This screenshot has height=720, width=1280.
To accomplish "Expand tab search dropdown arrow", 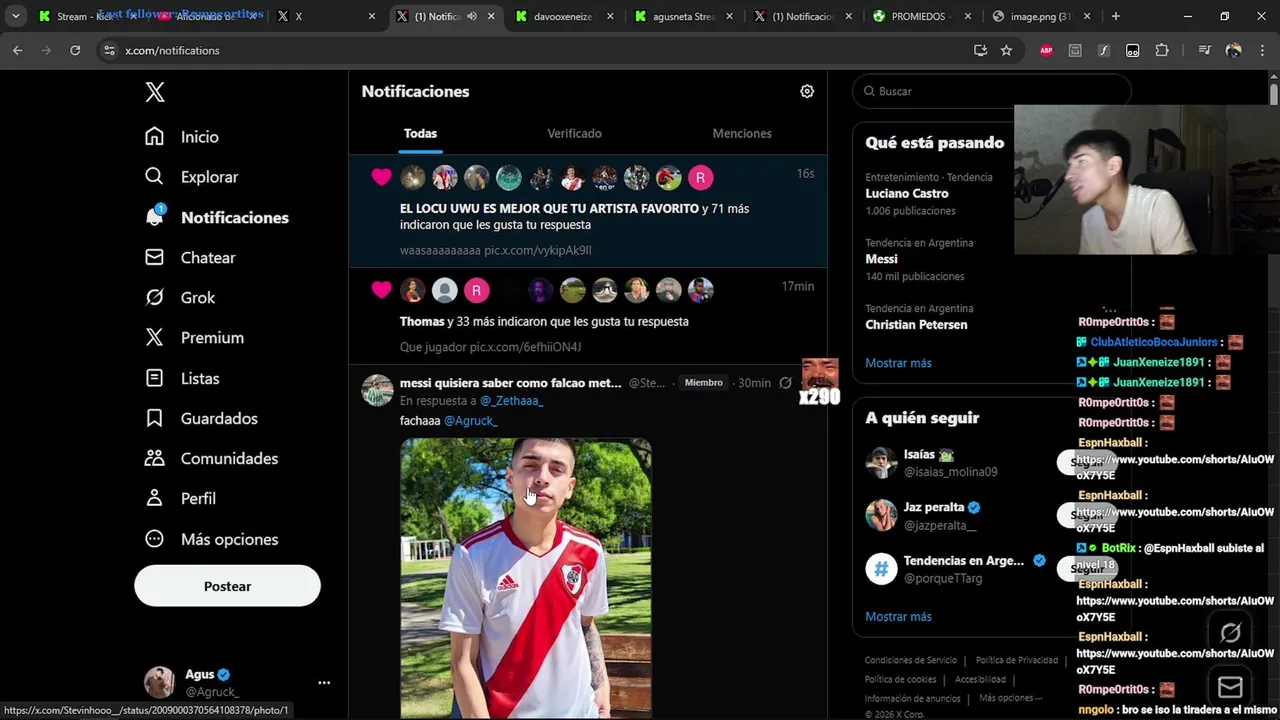I will tap(15, 16).
